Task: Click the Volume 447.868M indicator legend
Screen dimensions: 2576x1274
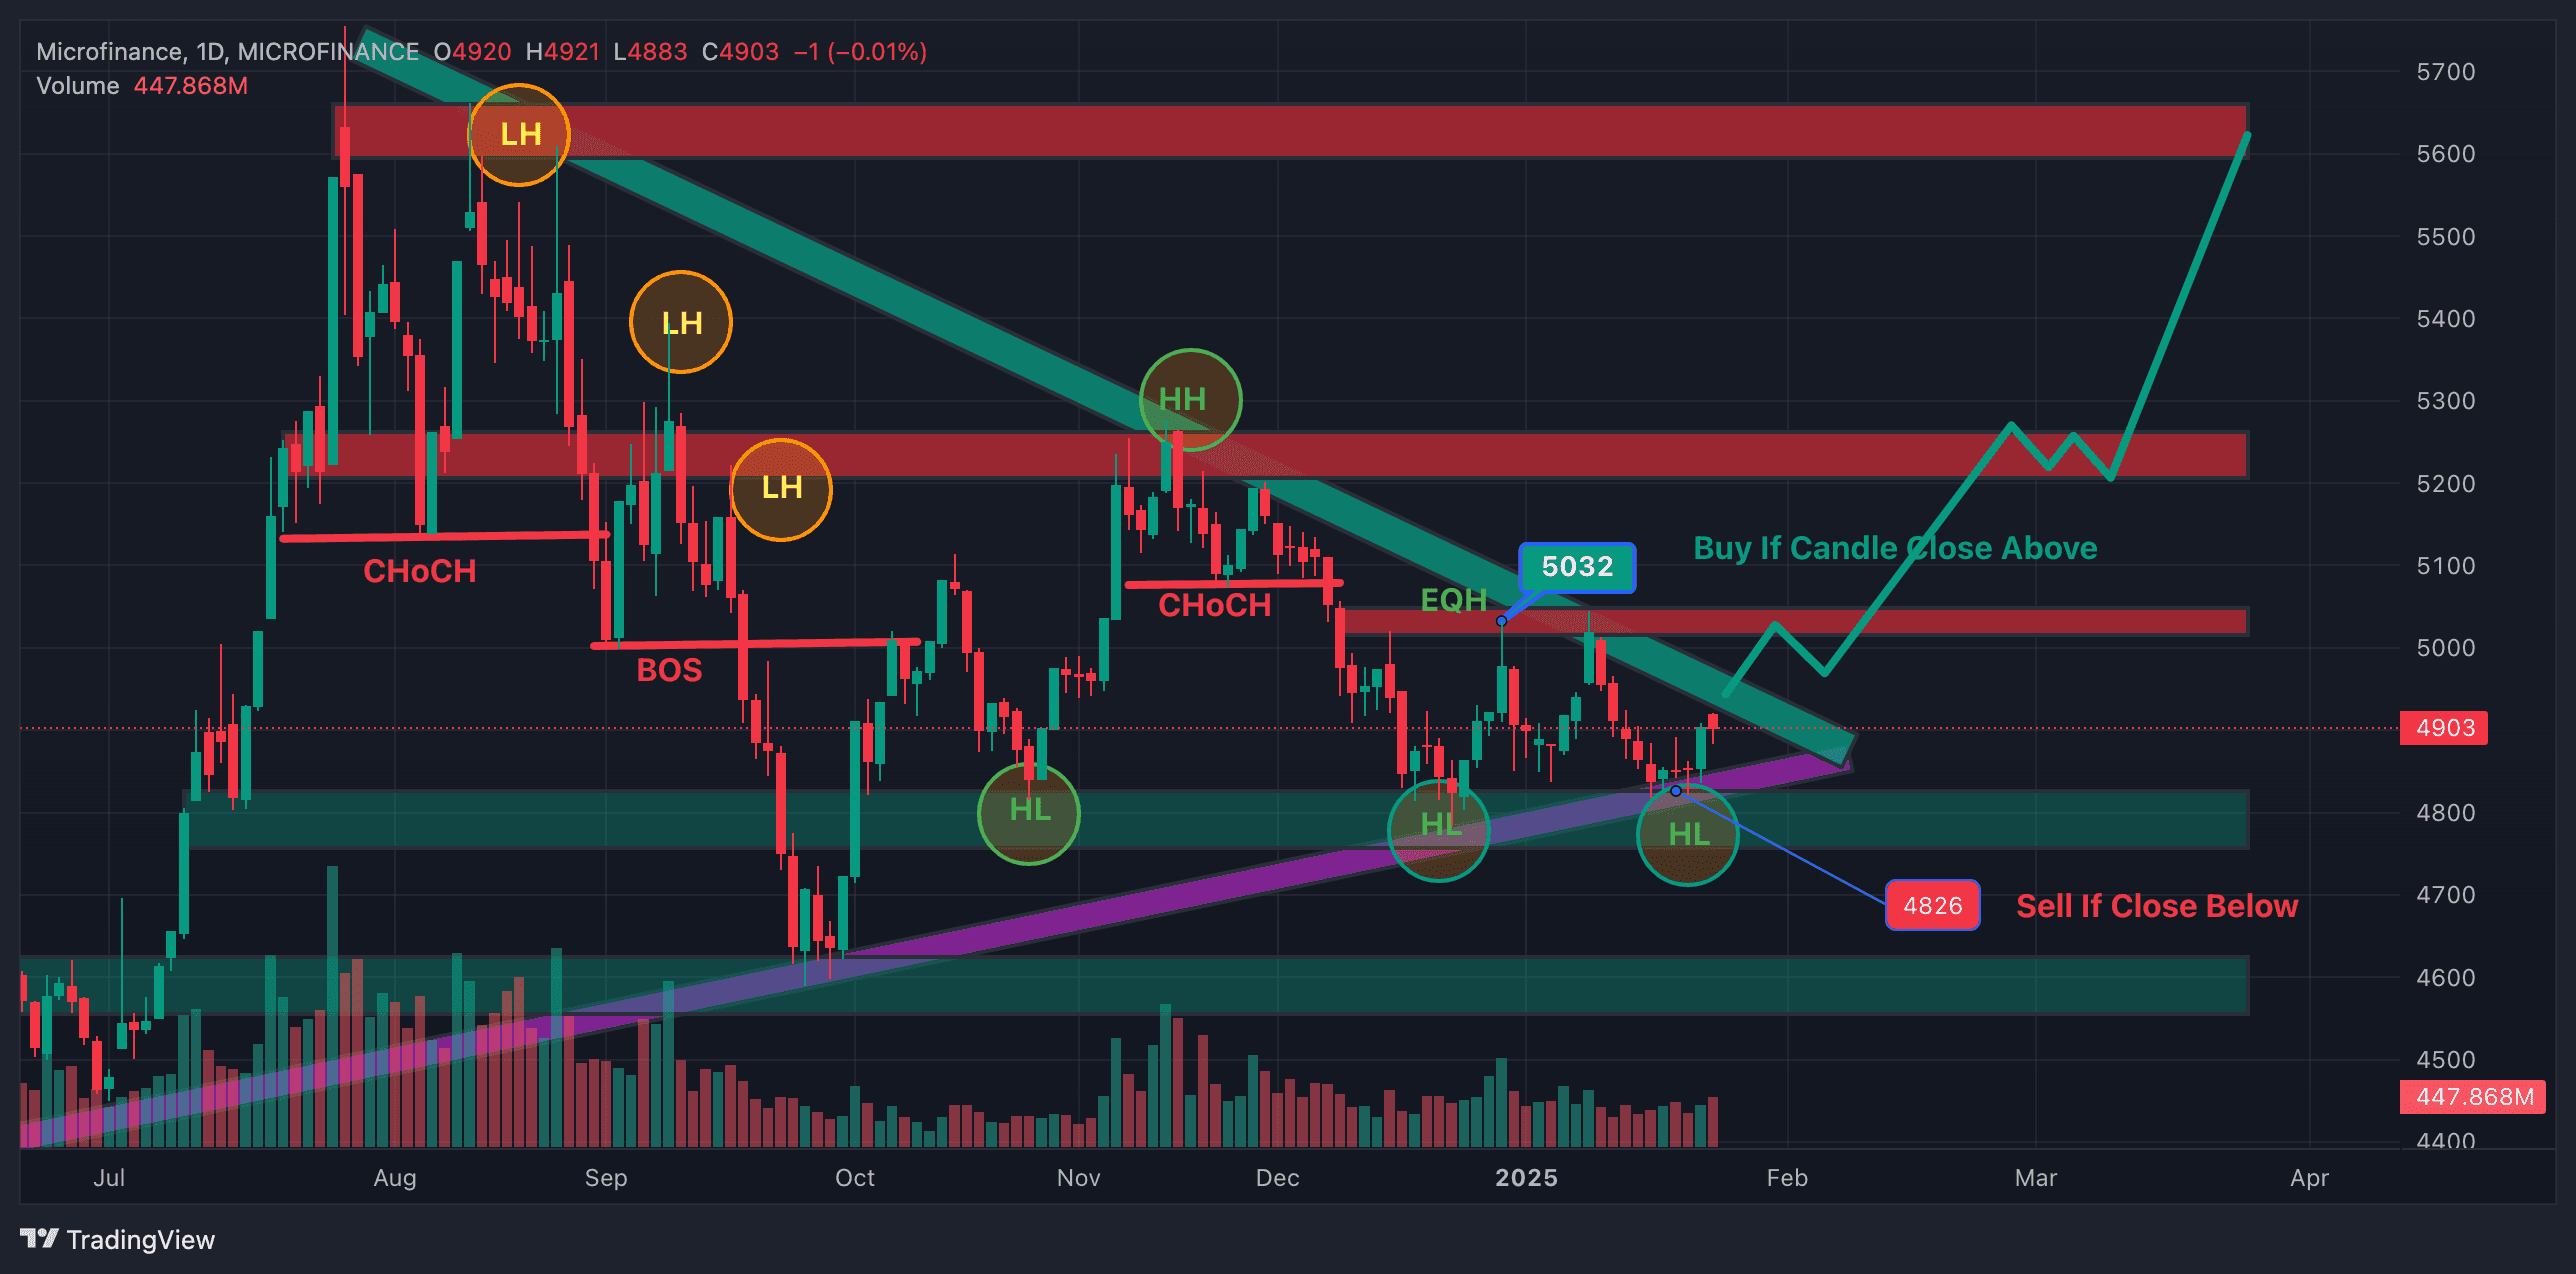Action: coord(142,86)
